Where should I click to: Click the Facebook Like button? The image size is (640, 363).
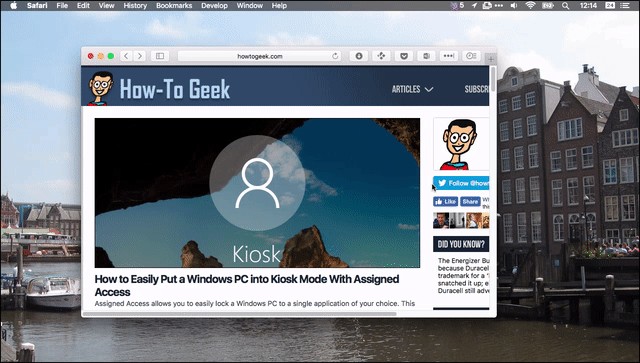[x=446, y=201]
